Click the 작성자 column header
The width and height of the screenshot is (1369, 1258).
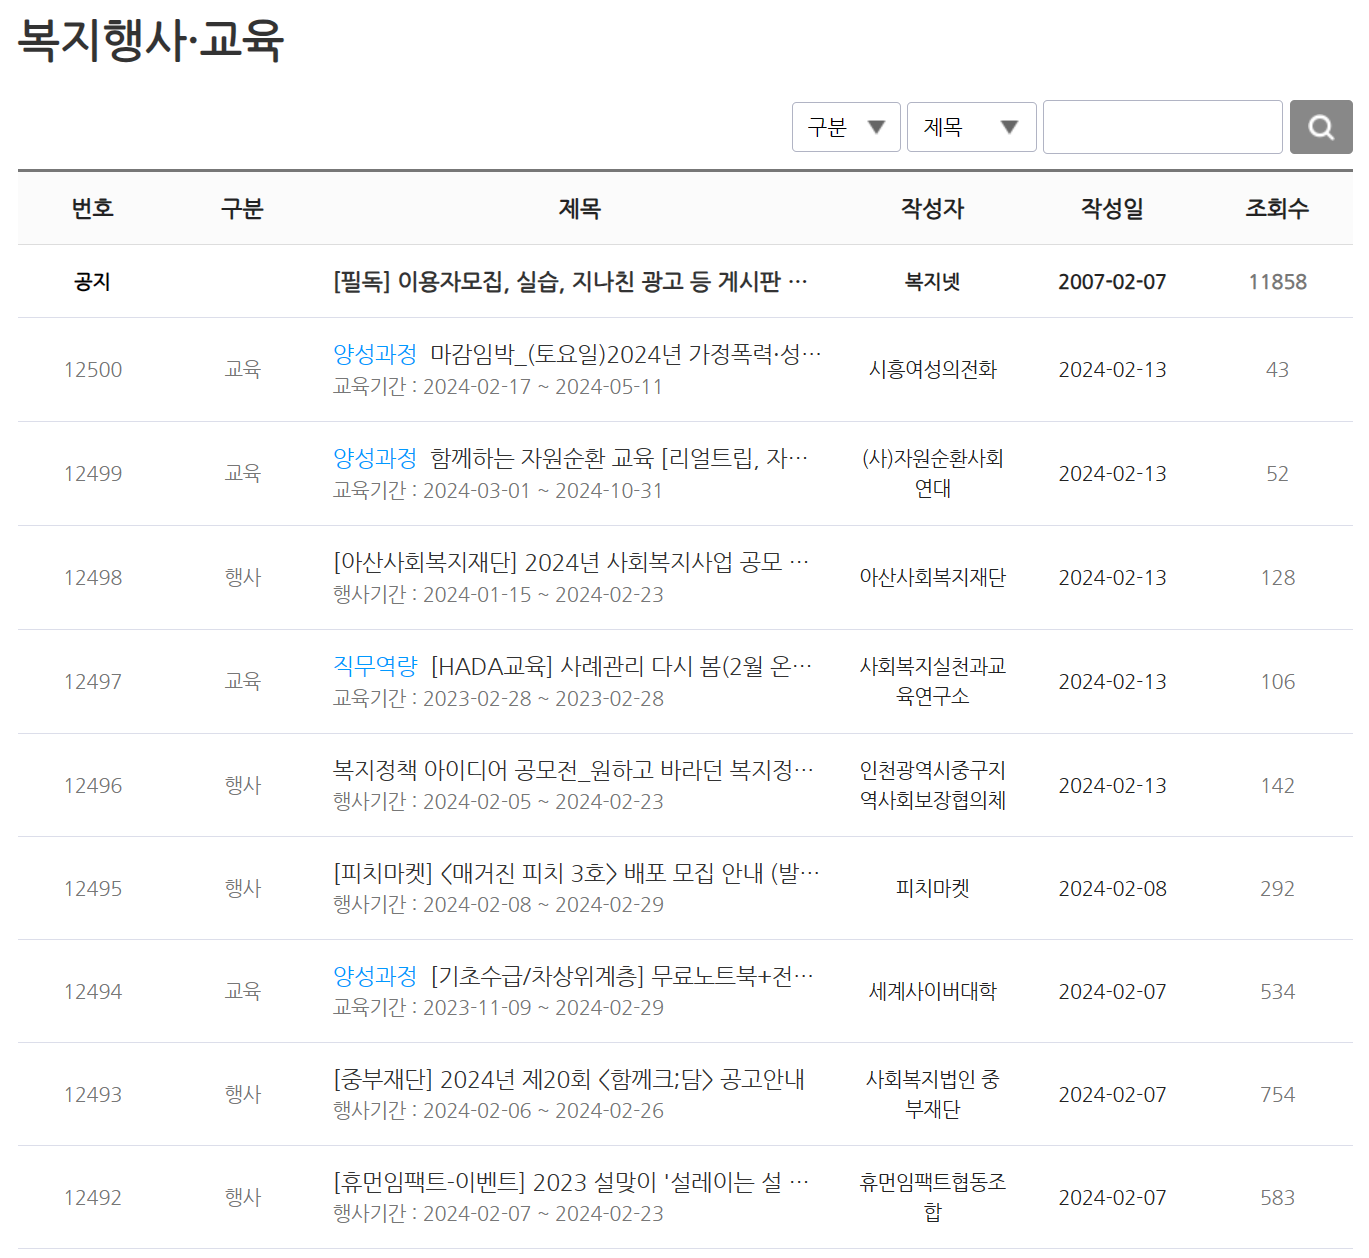932,208
